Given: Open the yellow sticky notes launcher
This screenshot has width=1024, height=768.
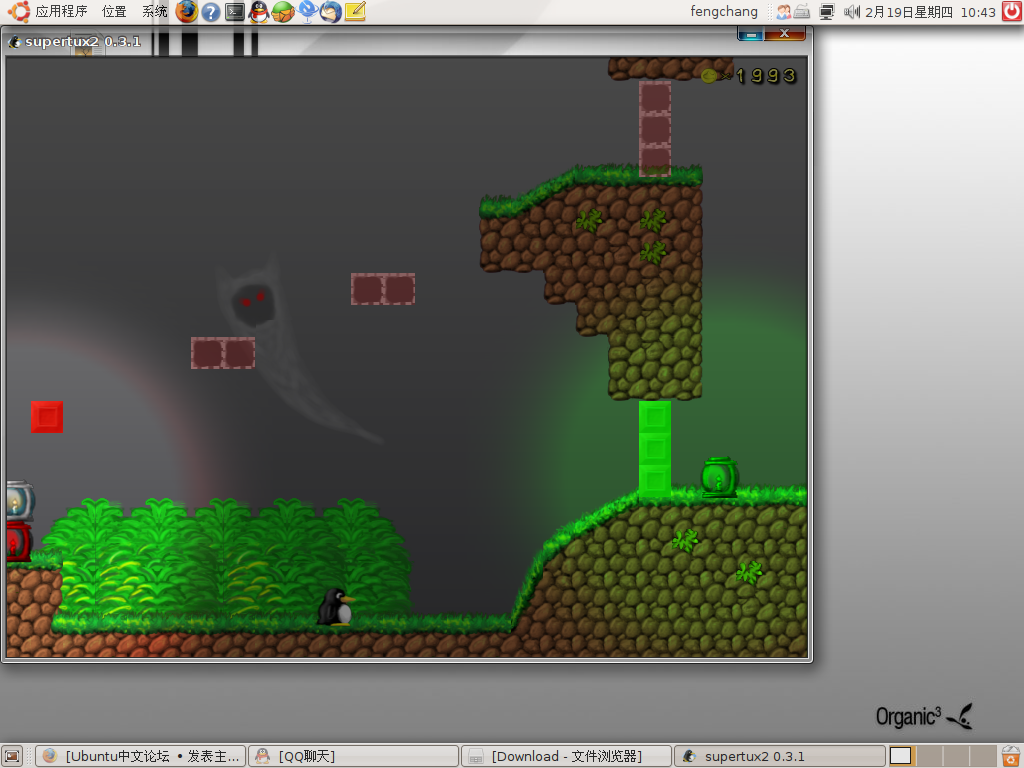Looking at the screenshot, I should [x=355, y=11].
